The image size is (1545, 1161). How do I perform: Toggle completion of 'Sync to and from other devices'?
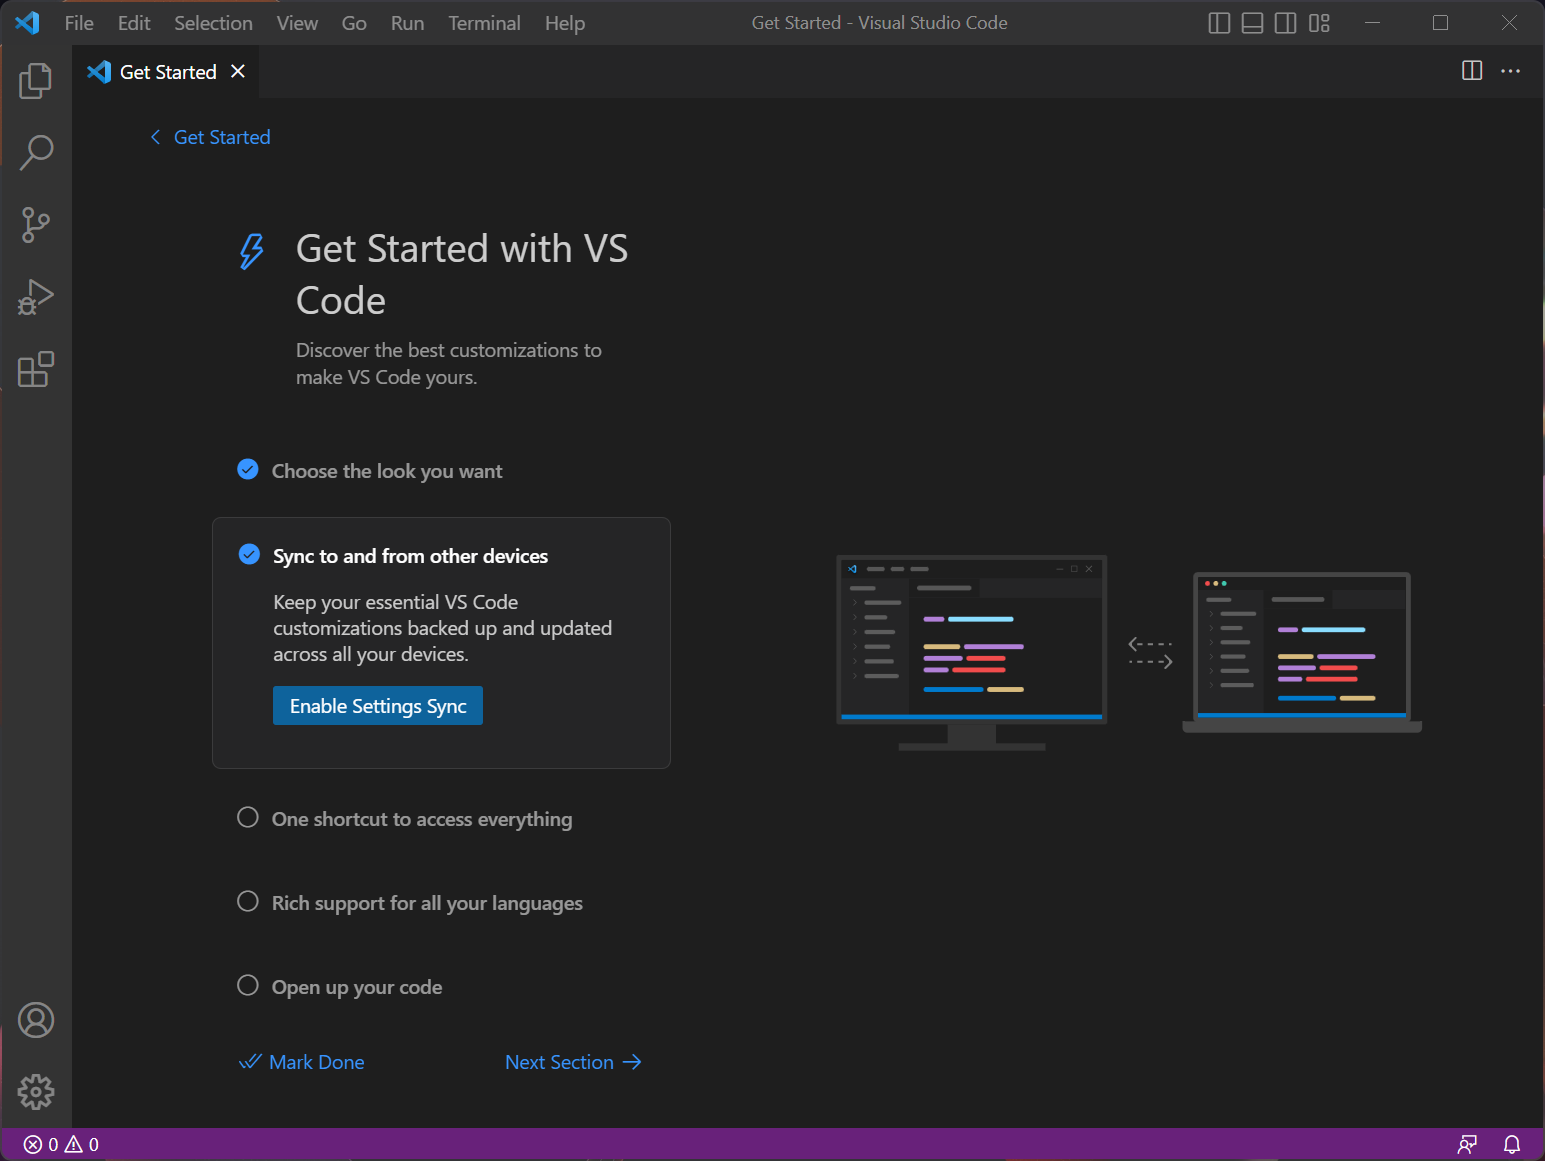[x=249, y=554]
